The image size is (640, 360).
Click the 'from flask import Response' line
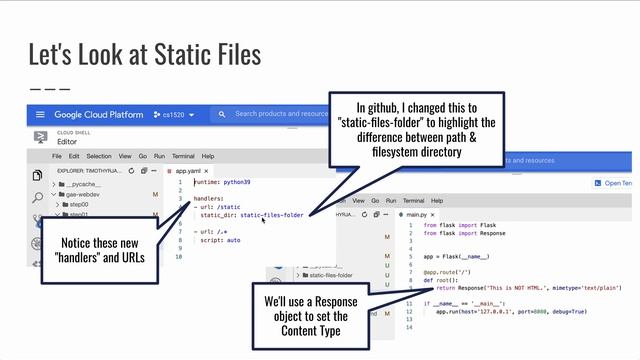point(464,233)
